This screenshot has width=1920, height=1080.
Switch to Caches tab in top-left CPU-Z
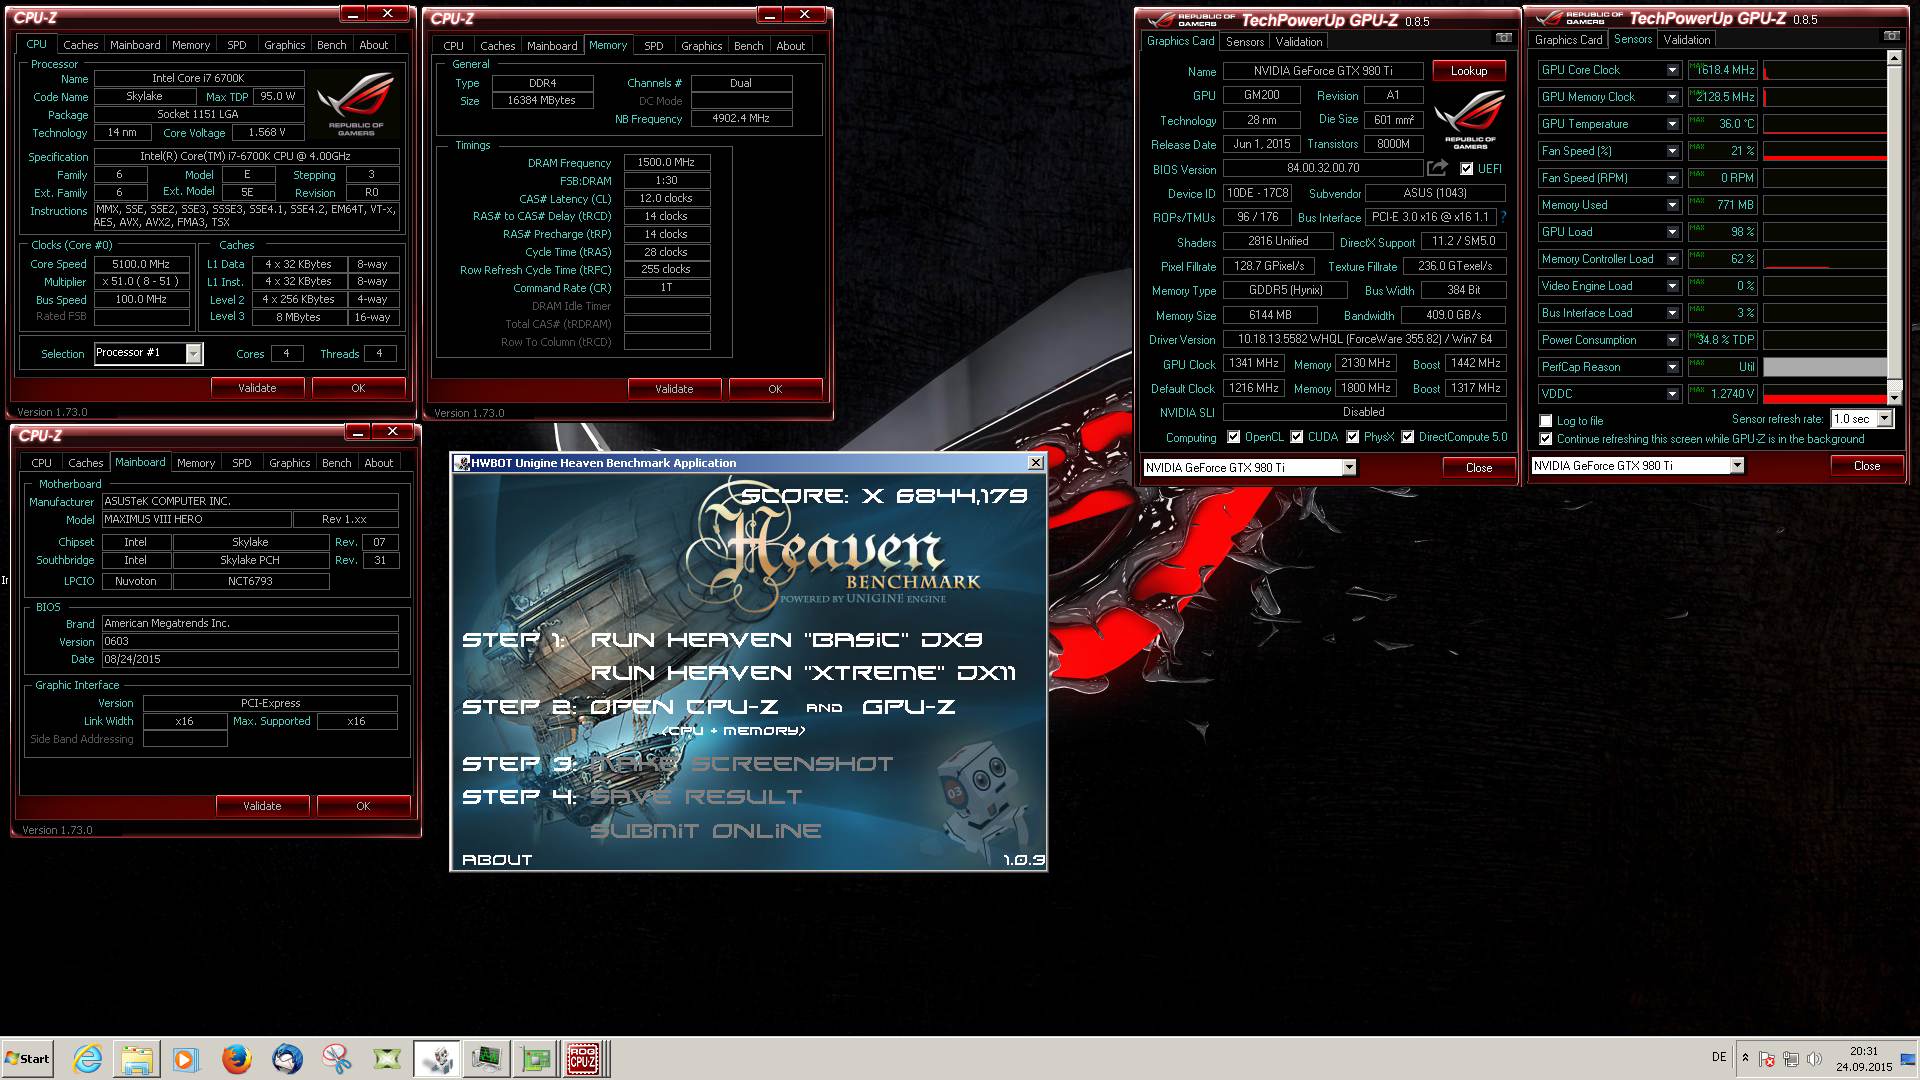81,45
